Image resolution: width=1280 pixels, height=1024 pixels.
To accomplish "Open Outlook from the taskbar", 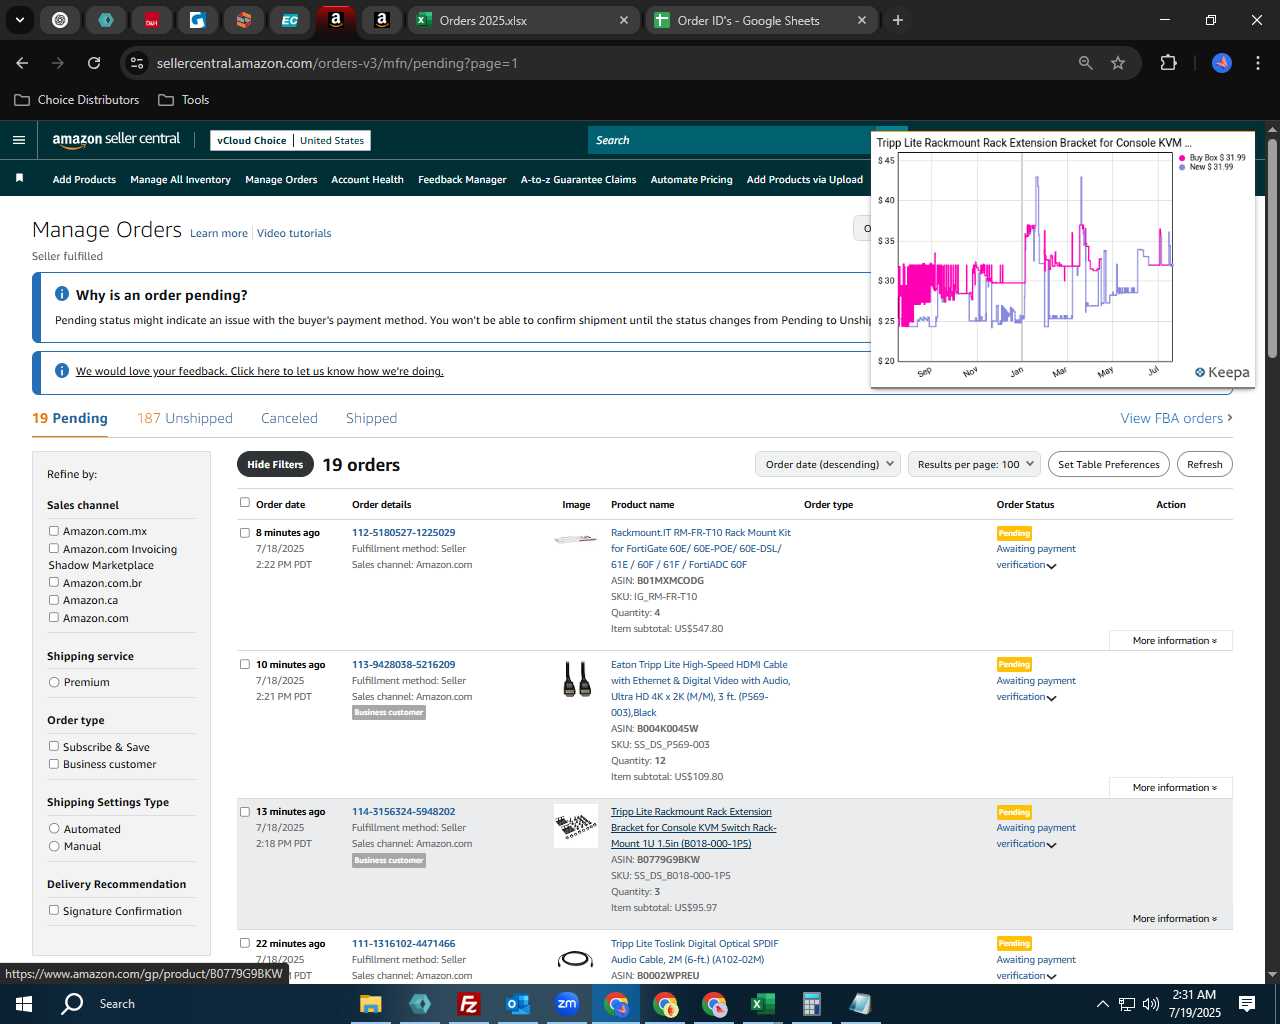I will pyautogui.click(x=517, y=1004).
